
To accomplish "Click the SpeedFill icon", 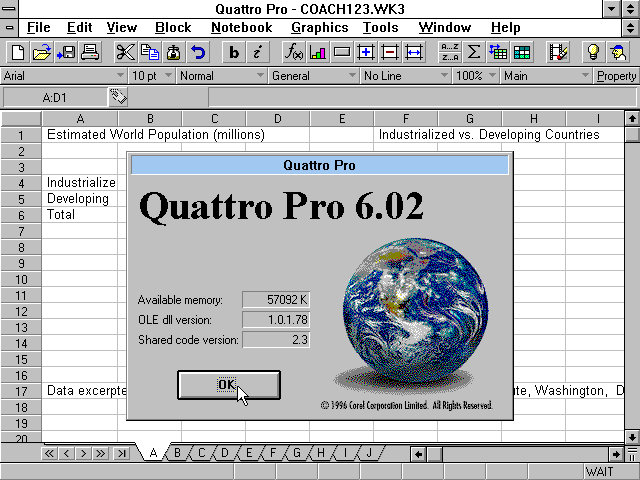I will (x=498, y=53).
